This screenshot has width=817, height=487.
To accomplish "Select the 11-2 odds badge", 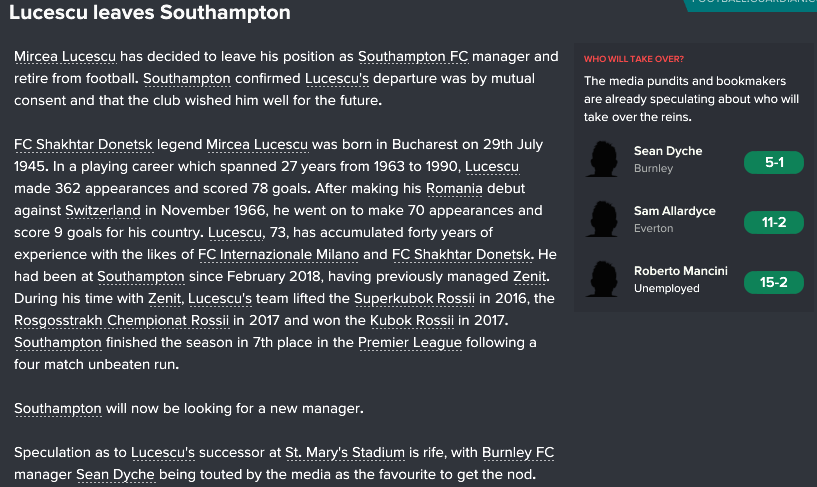I will 774,222.
